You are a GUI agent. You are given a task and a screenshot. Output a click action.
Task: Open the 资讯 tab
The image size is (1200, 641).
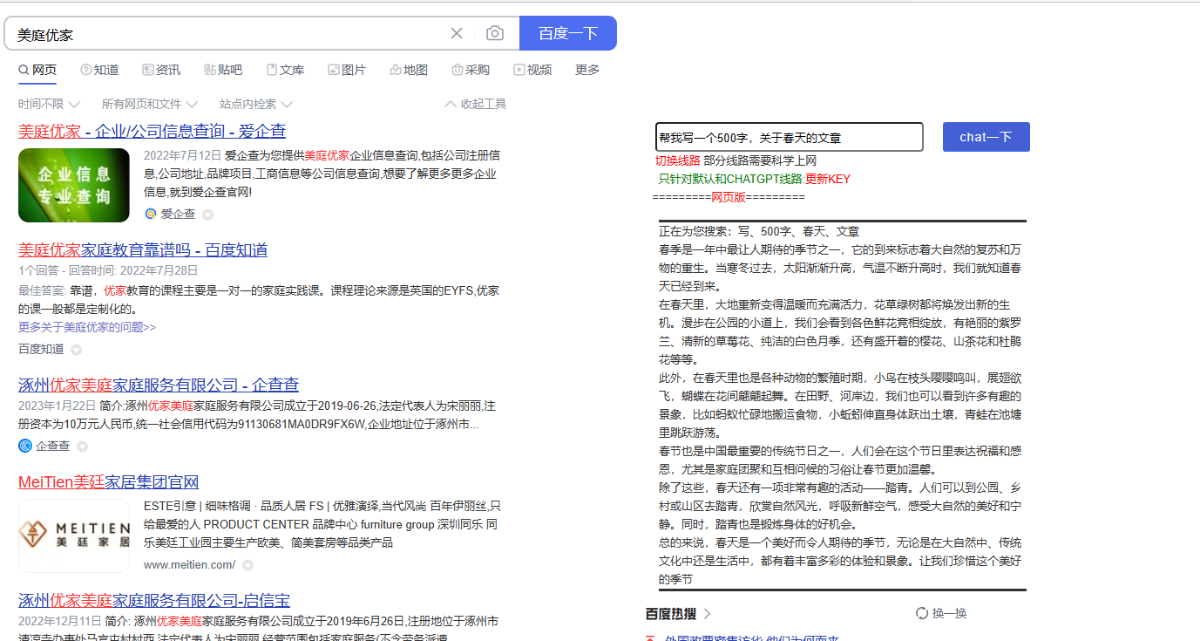tap(161, 70)
